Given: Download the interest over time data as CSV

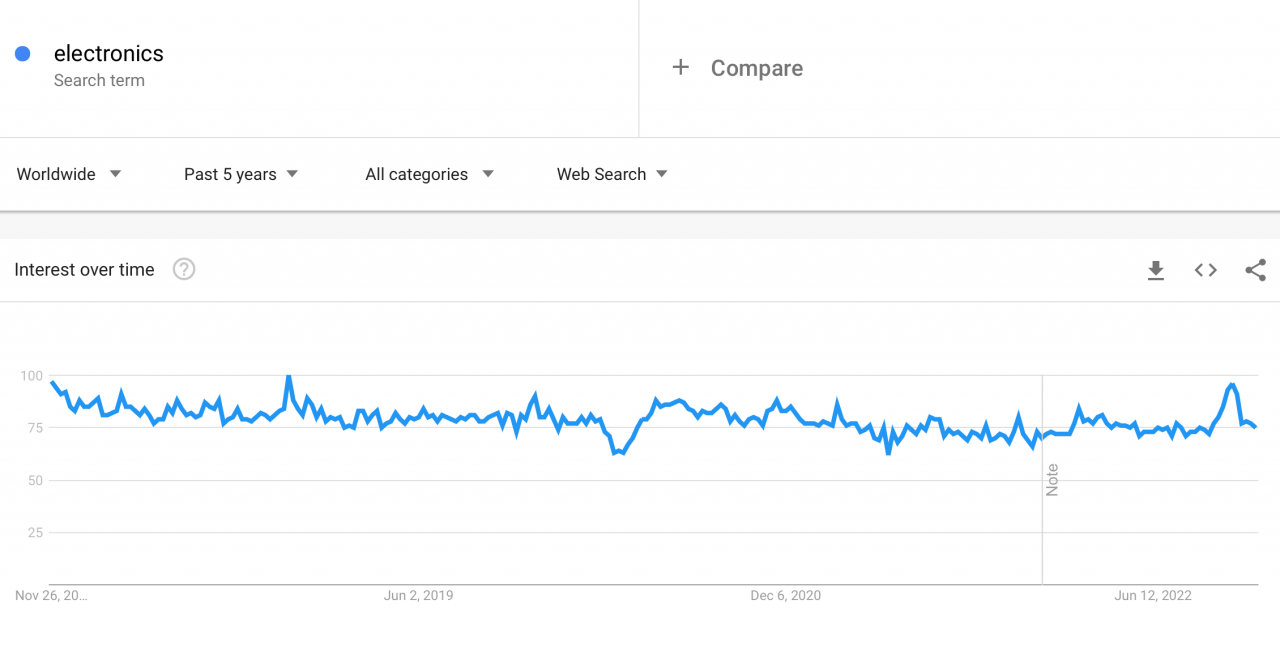Looking at the screenshot, I should point(1155,270).
